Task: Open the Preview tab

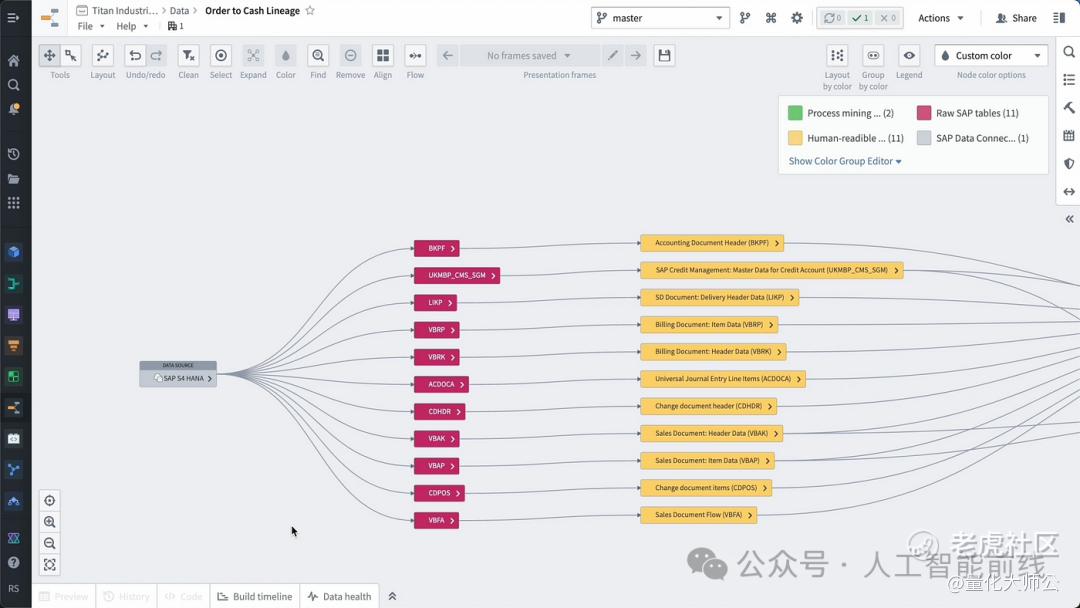Action: tap(64, 596)
